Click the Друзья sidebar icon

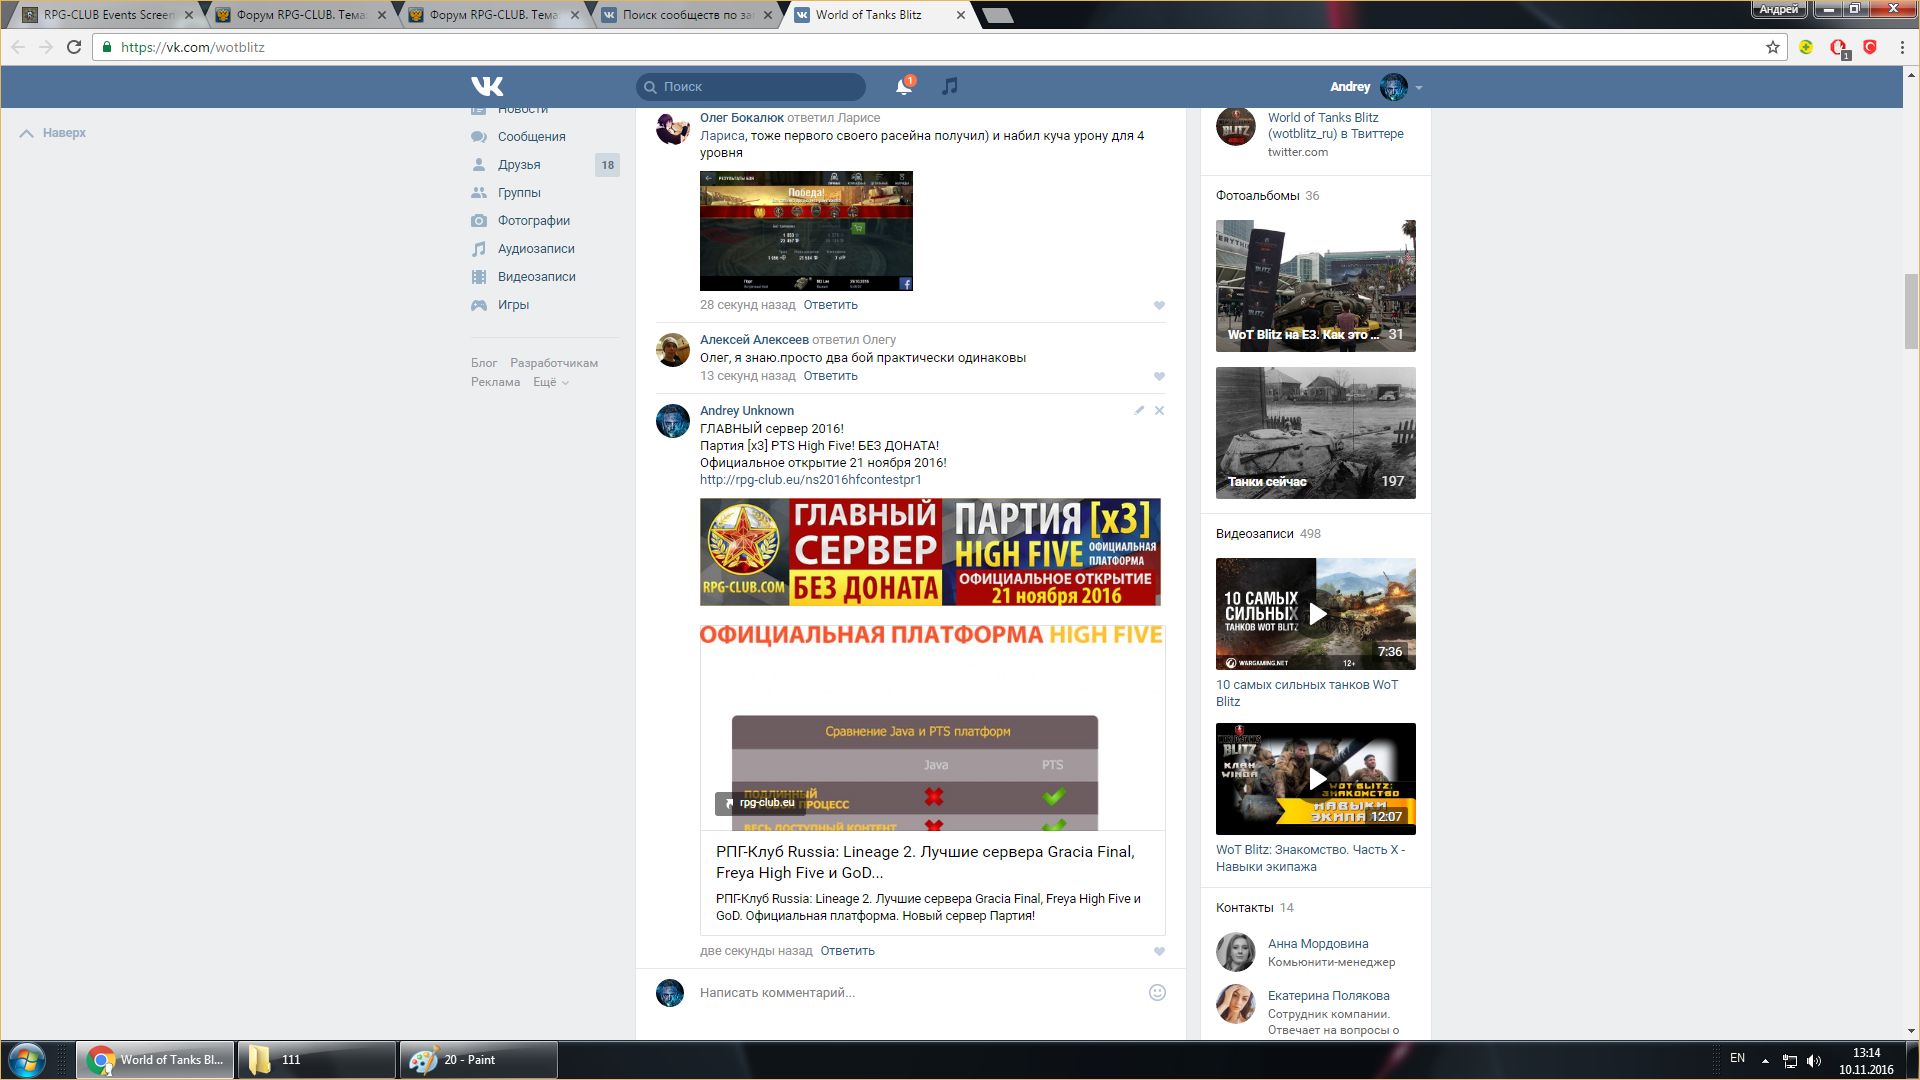[479, 165]
